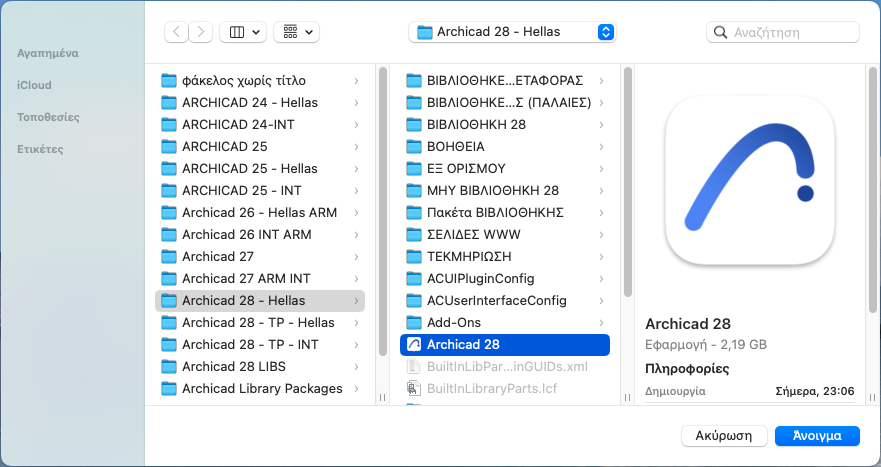Viewport: 881px width, 467px height.
Task: Click the Archicad 28 application icon in list
Action: [x=414, y=344]
